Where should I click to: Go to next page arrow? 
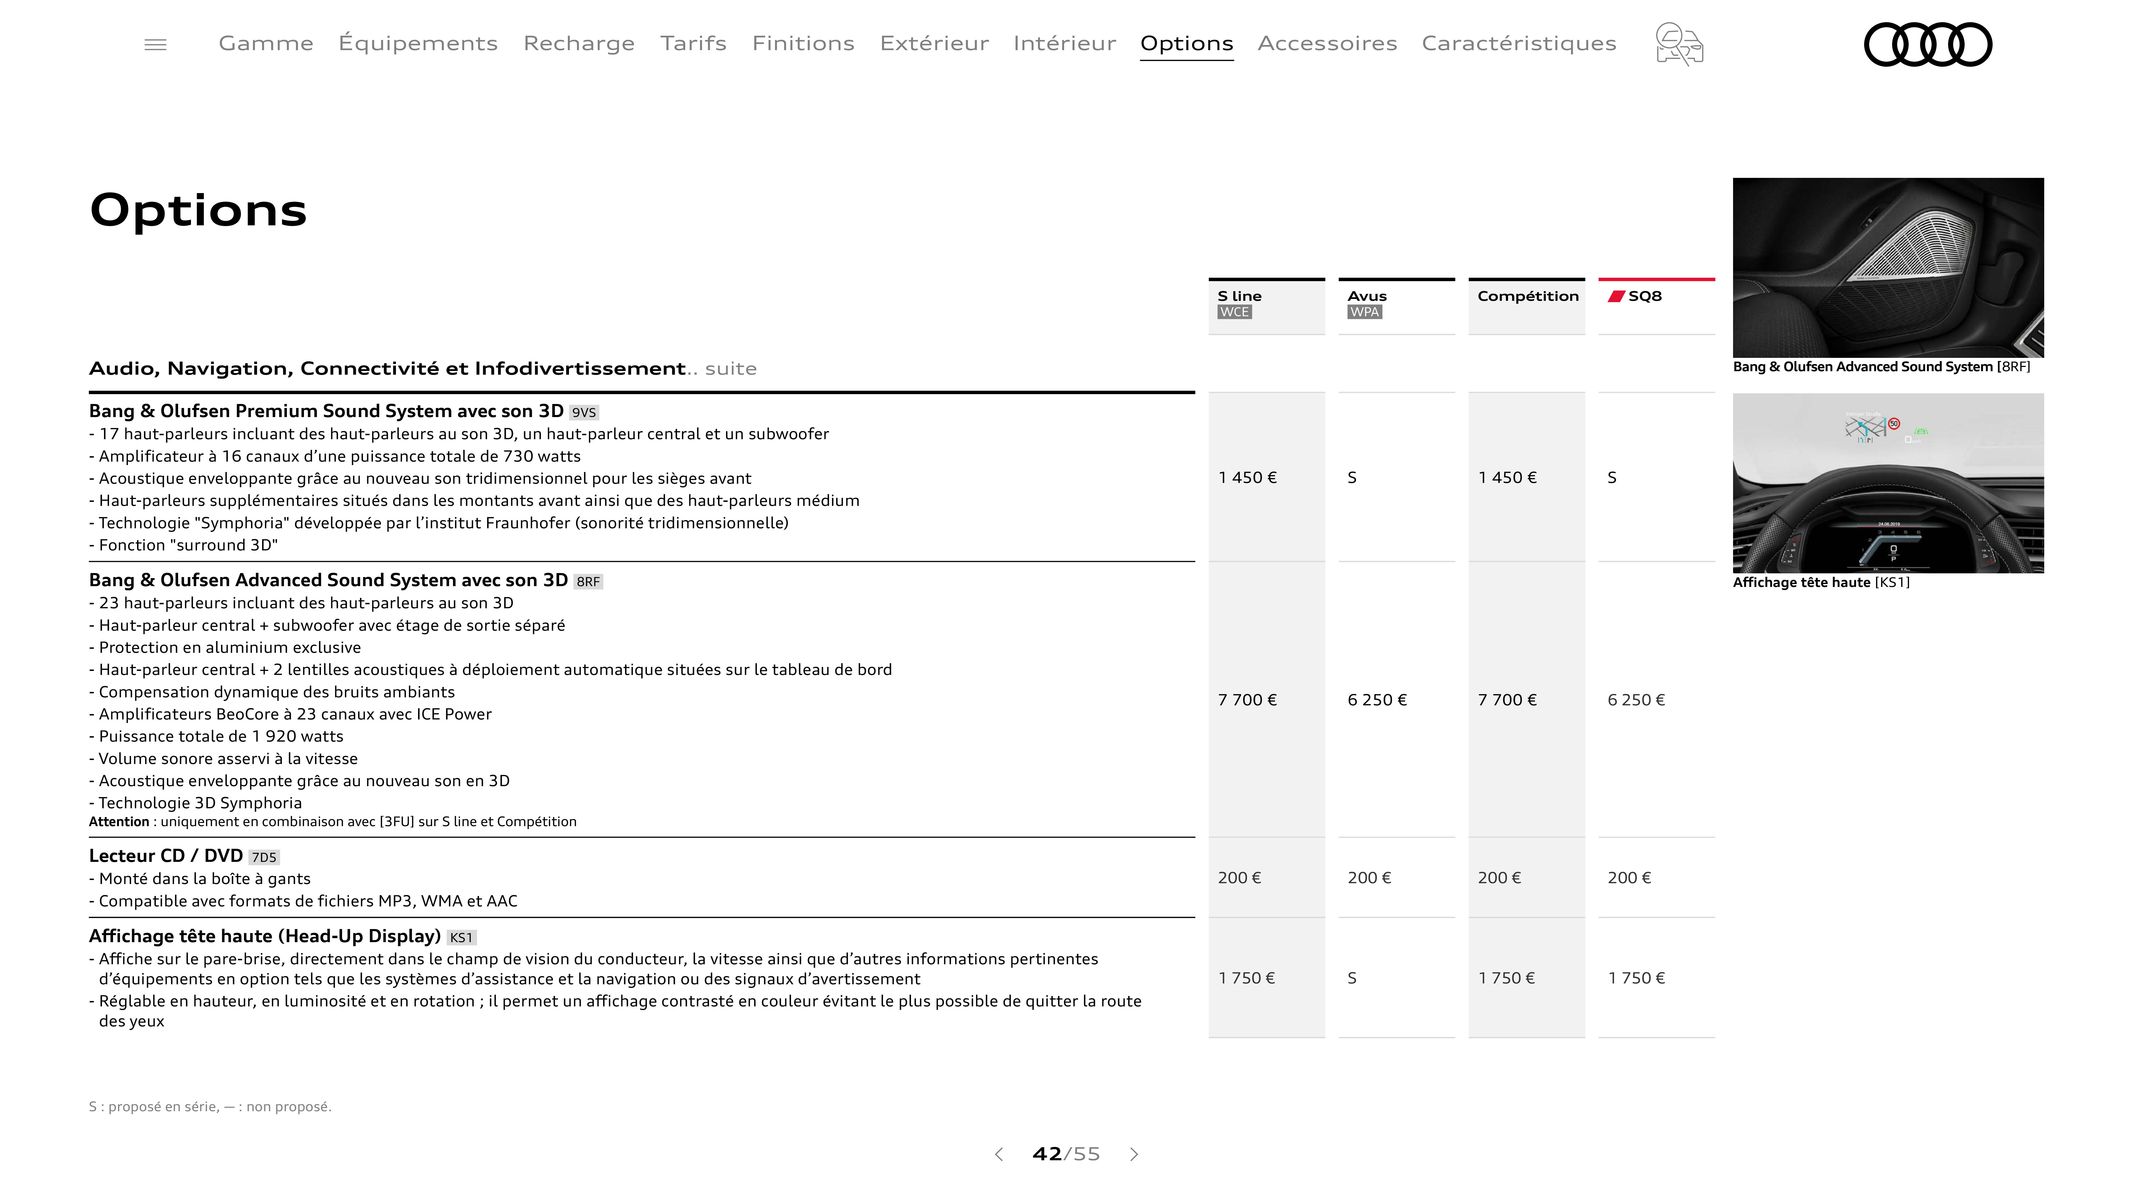pyautogui.click(x=1134, y=1154)
